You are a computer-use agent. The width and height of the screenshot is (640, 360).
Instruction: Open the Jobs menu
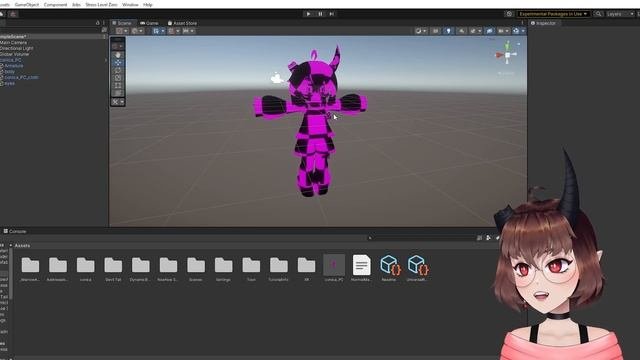tap(76, 5)
